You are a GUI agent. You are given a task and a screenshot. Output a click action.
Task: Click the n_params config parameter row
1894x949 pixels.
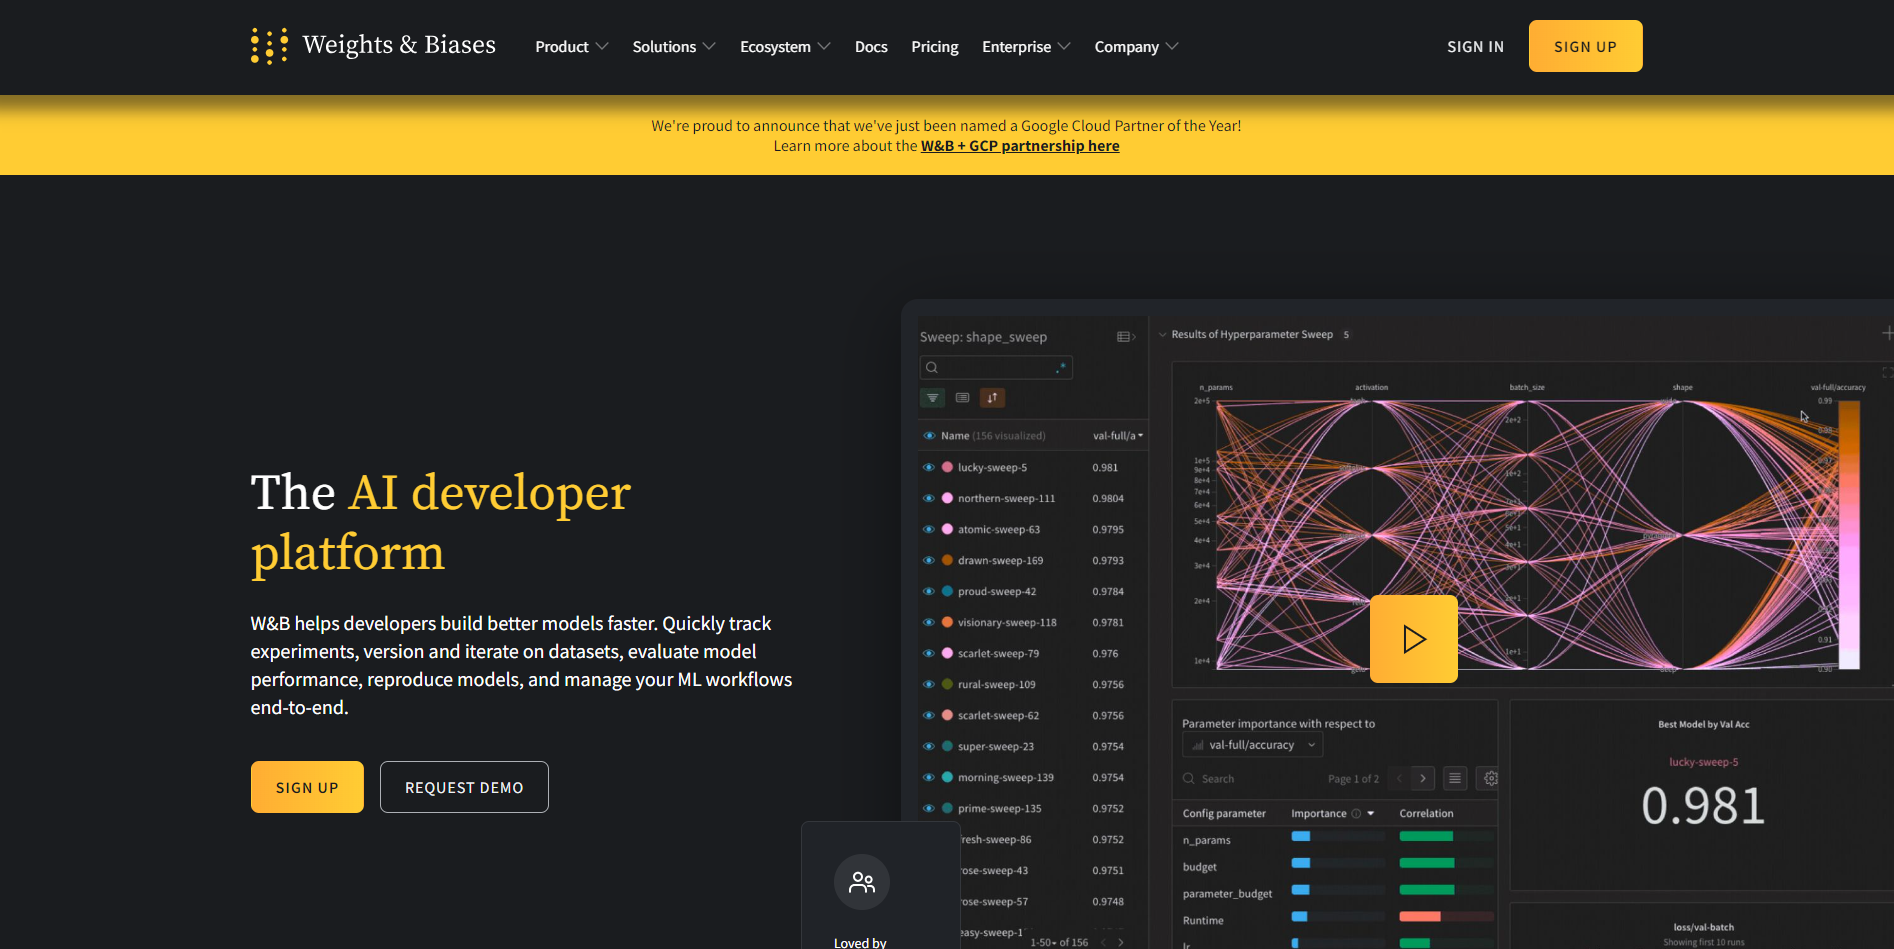1206,840
